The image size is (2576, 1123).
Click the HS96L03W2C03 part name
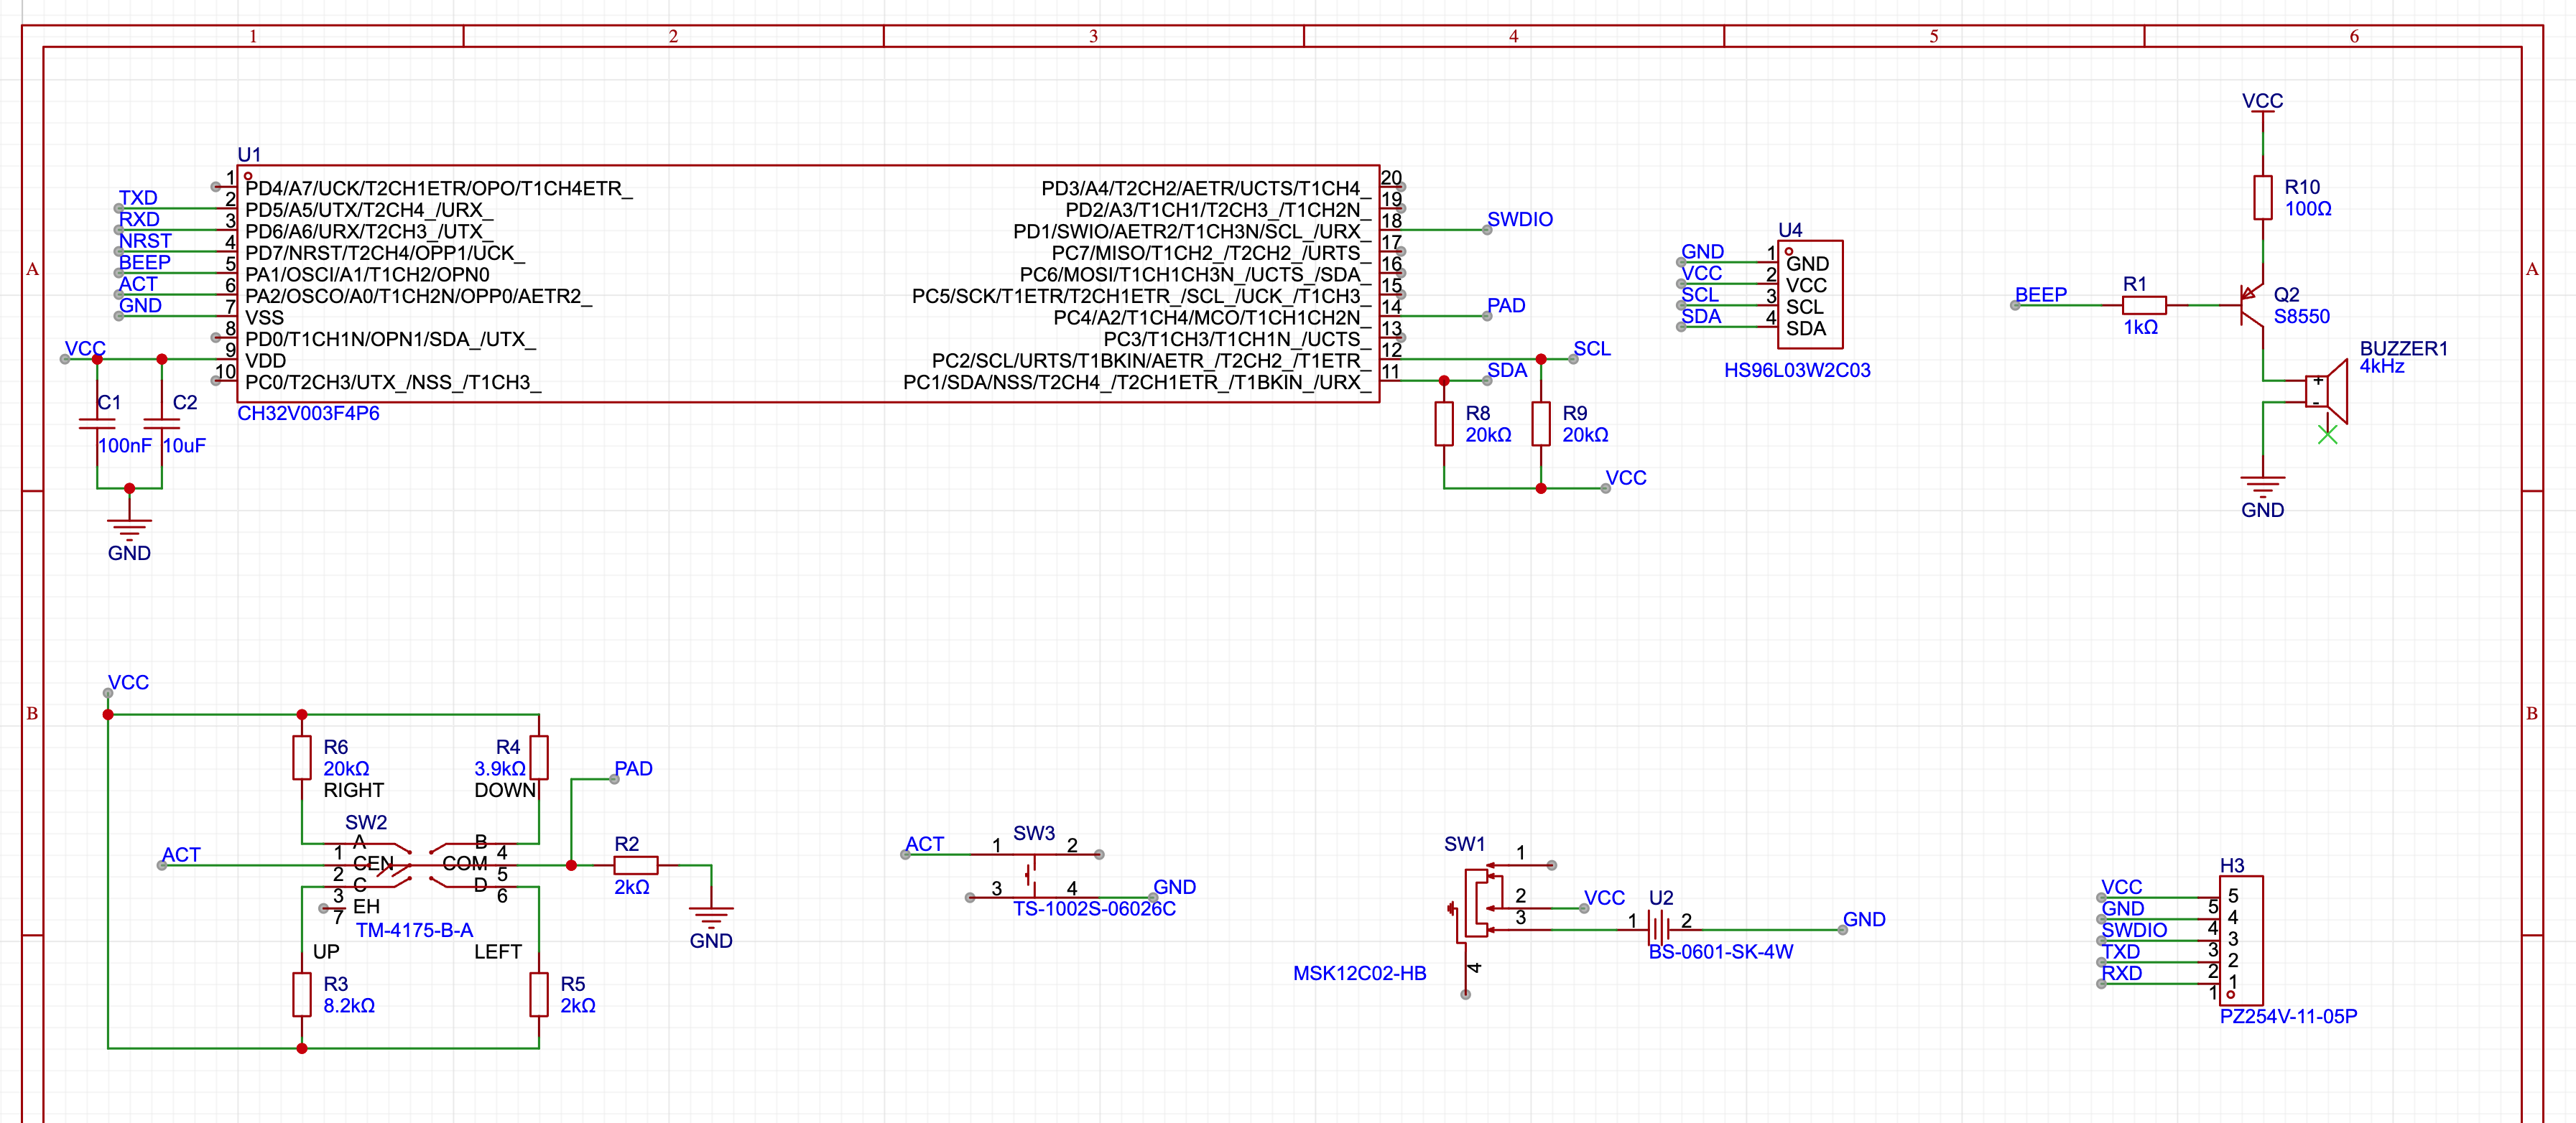pyautogui.click(x=1797, y=370)
